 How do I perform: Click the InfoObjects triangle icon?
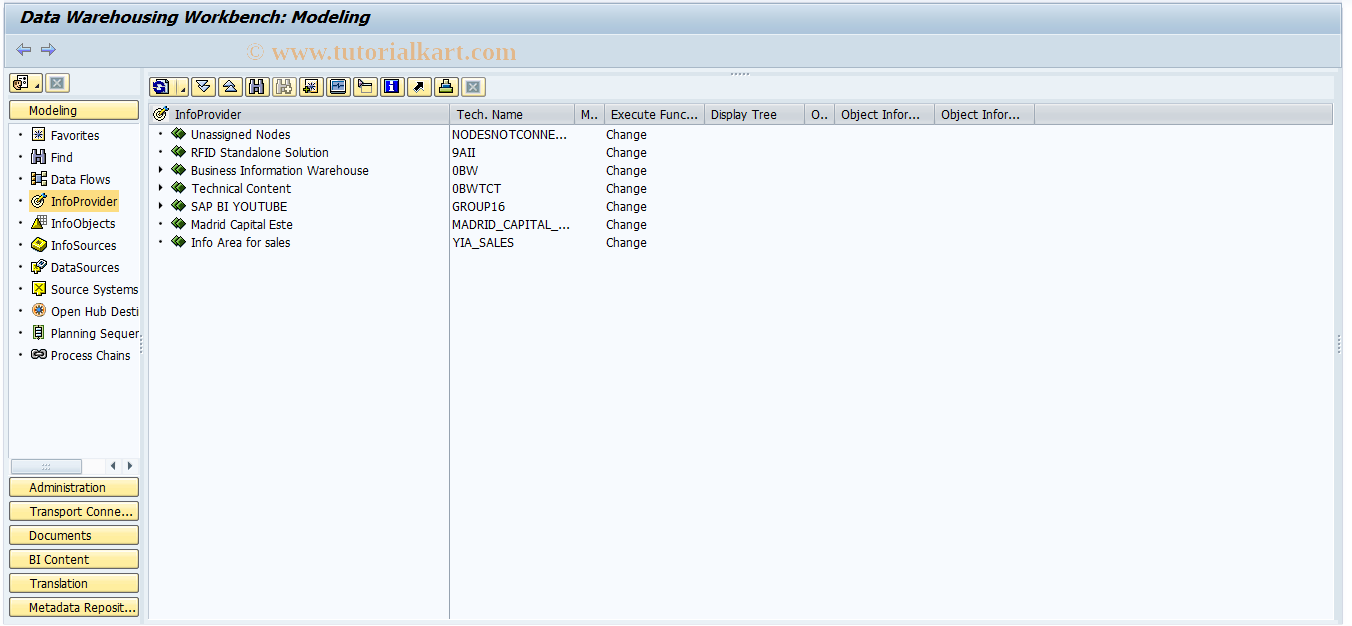point(39,223)
